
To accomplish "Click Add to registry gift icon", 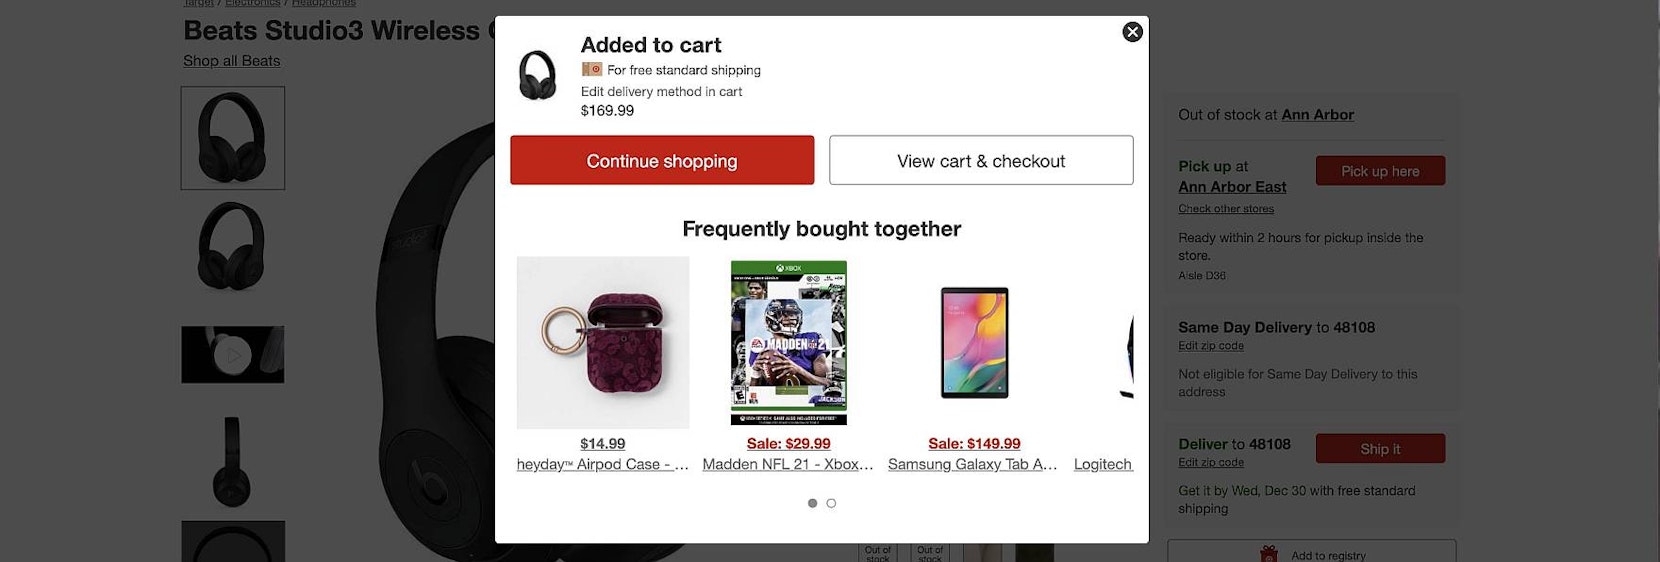I will click(1269, 554).
